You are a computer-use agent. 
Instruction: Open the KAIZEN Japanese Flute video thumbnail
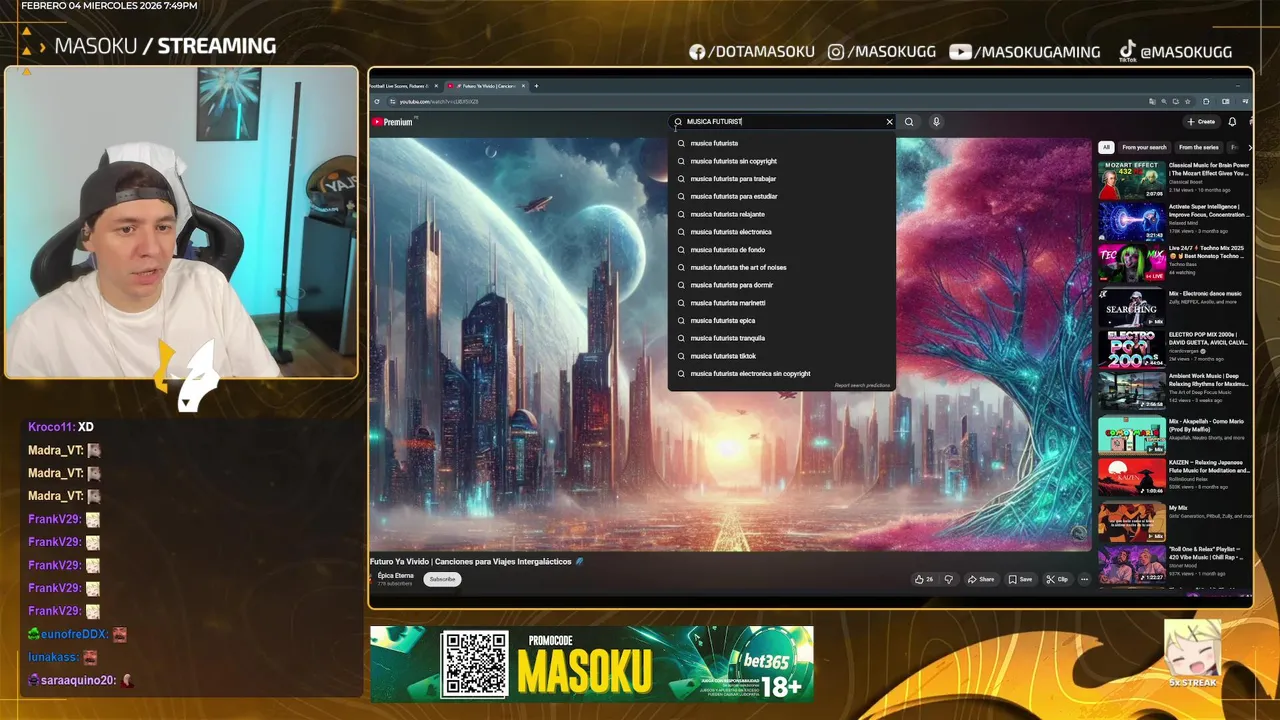pos(1132,477)
